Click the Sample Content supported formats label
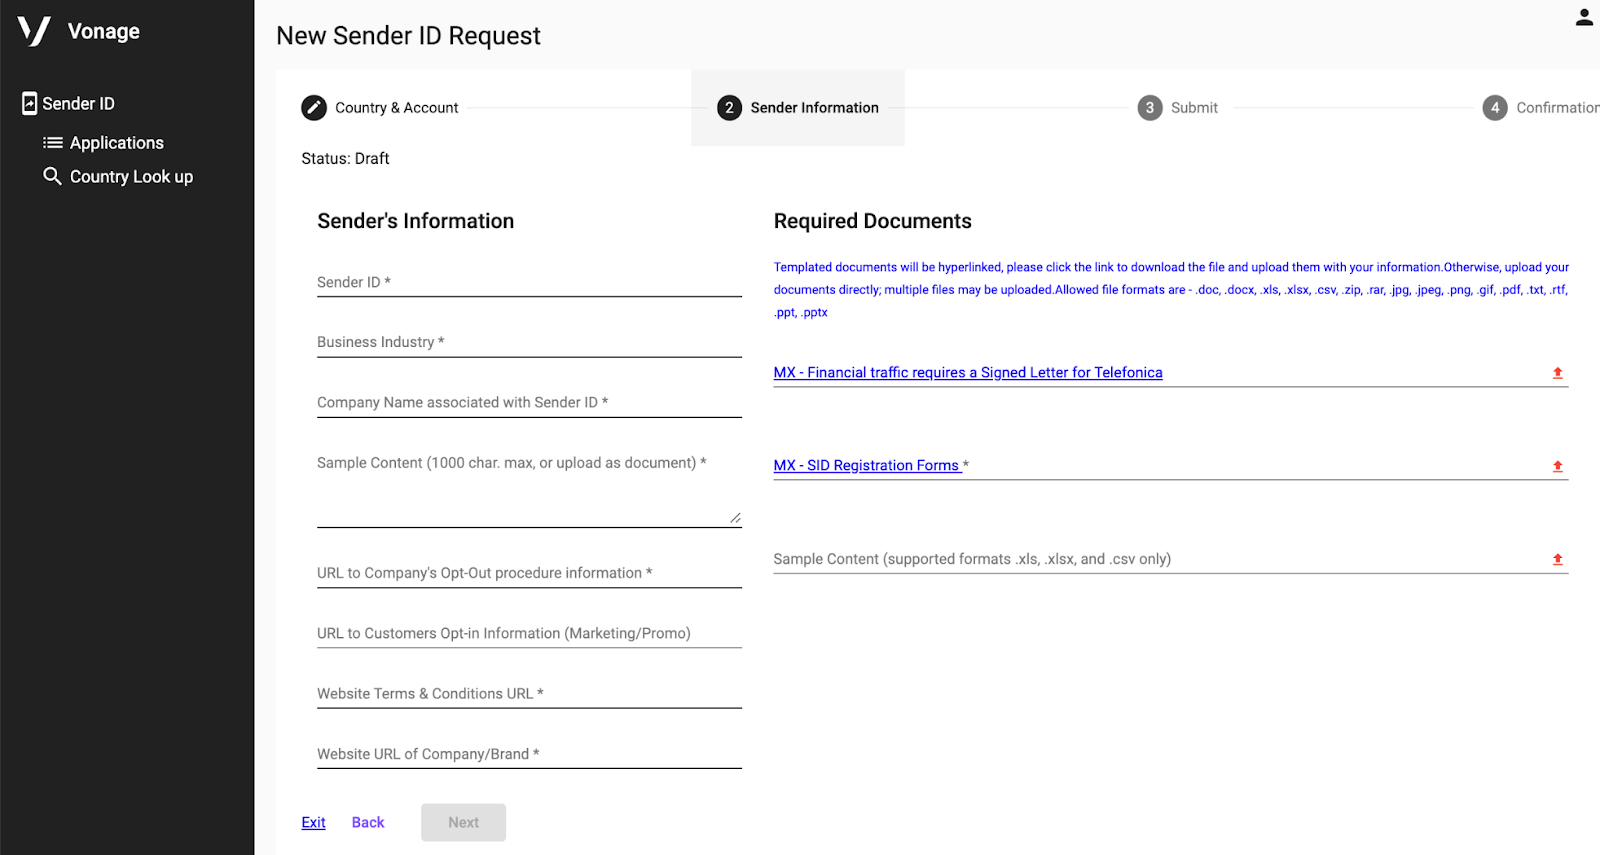Viewport: 1600px width, 855px height. (972, 559)
